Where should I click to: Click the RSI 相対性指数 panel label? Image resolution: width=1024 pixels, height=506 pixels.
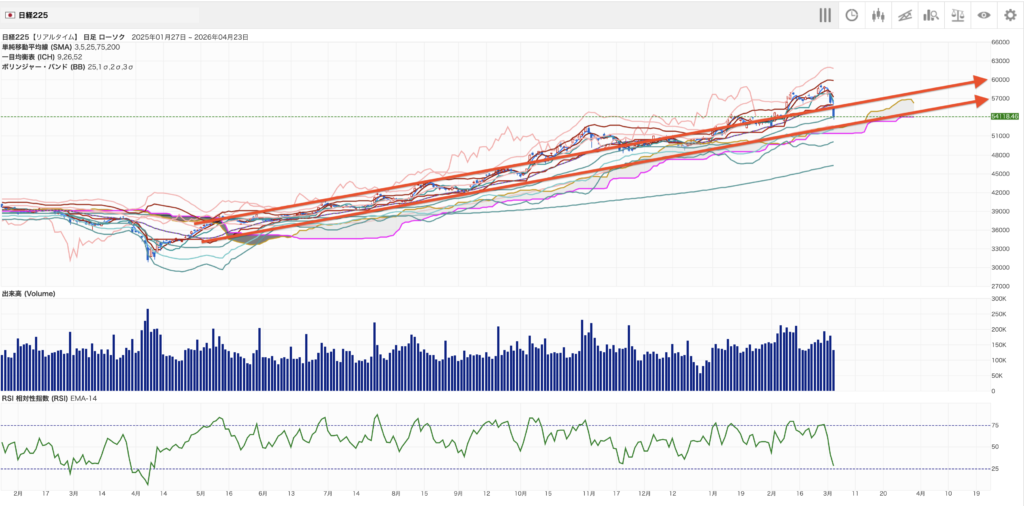pyautogui.click(x=40, y=399)
